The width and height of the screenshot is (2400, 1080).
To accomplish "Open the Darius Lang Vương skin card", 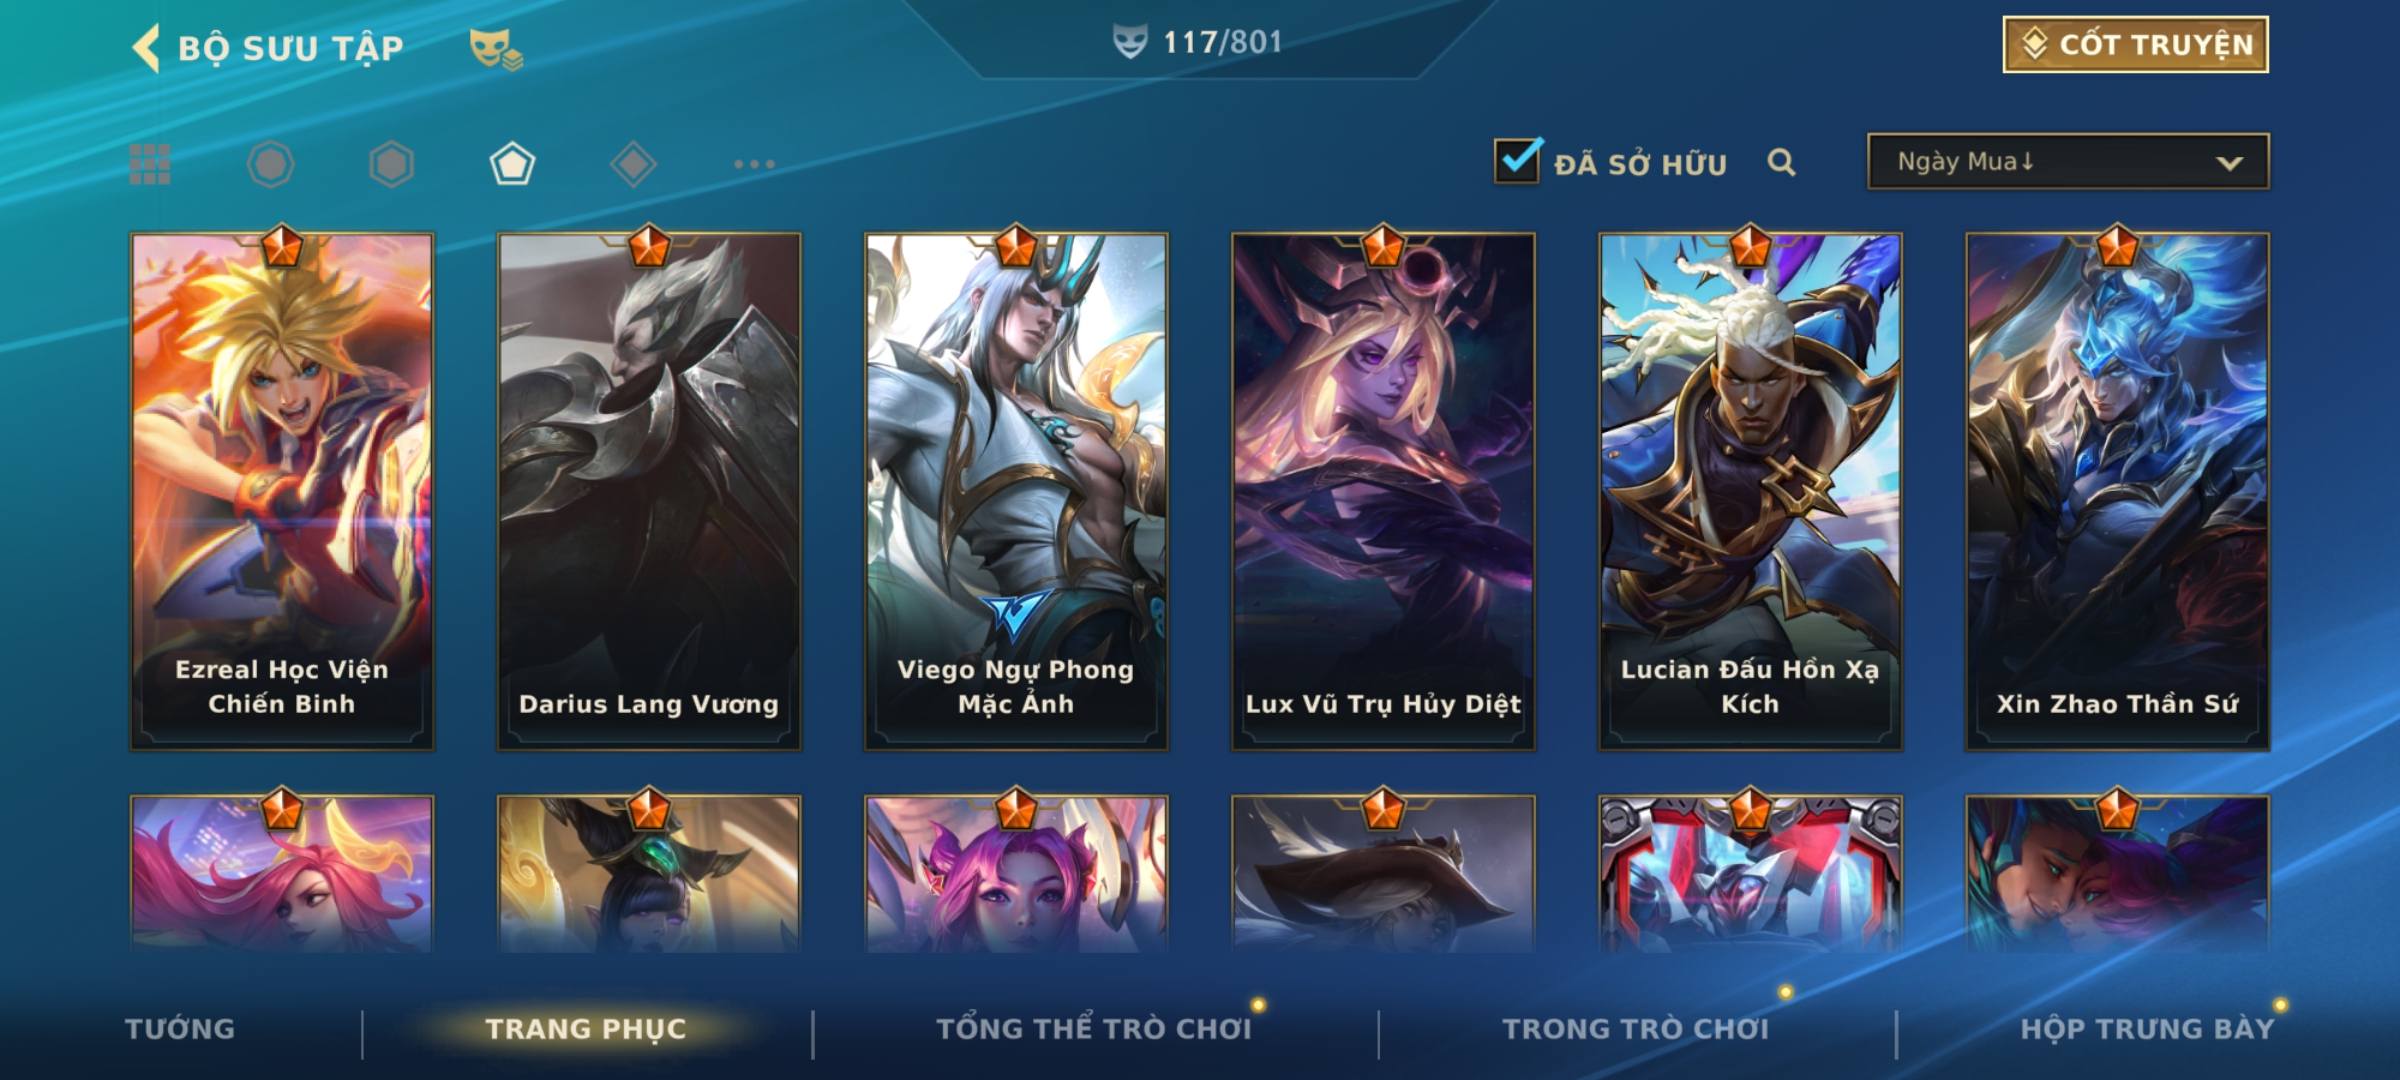I will pos(649,491).
